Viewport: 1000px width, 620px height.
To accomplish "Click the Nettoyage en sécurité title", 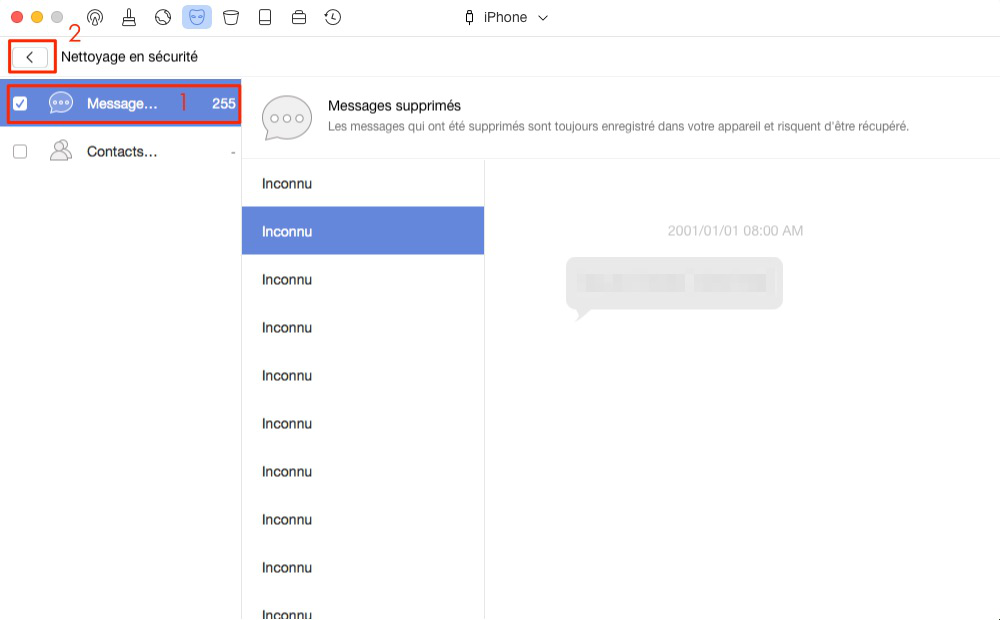I will tap(129, 57).
